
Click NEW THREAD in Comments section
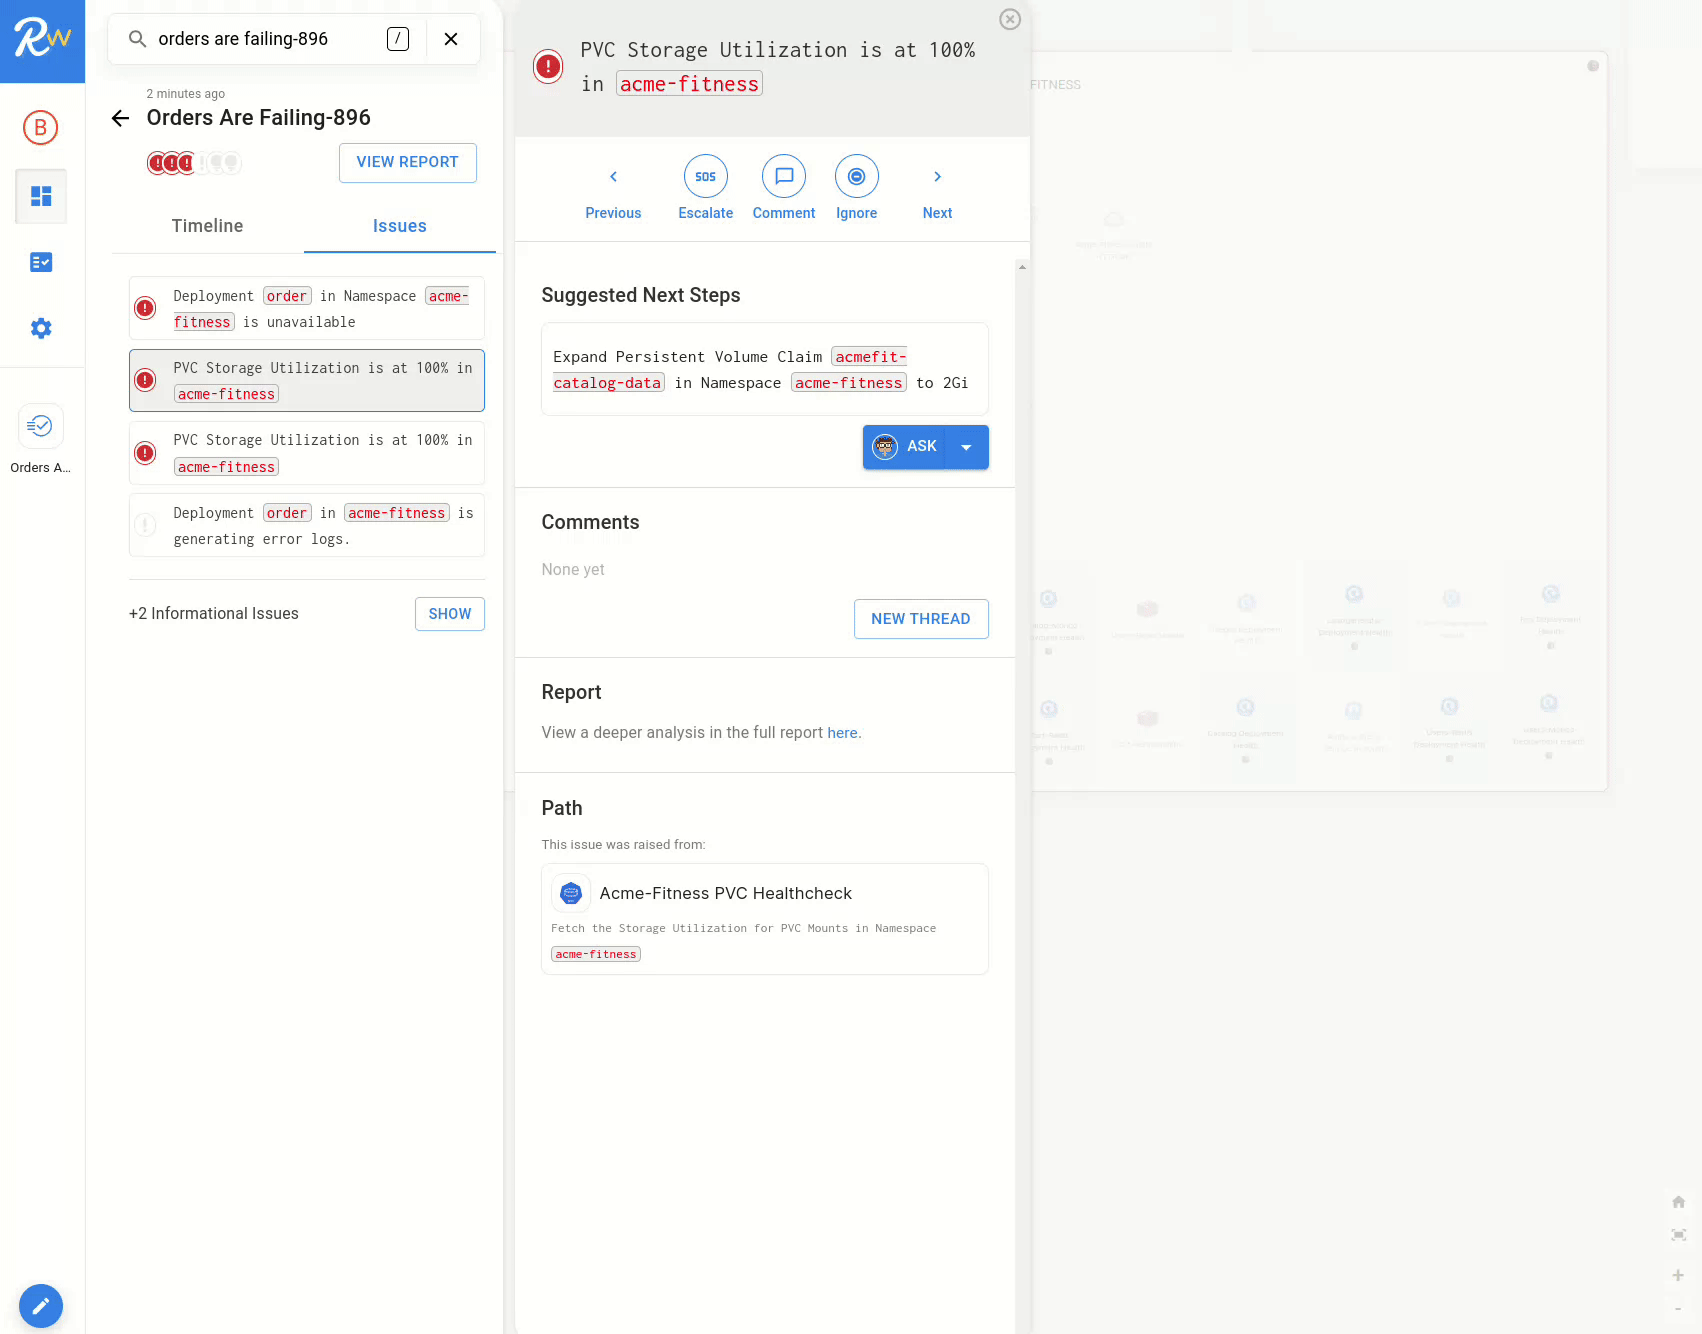920,619
